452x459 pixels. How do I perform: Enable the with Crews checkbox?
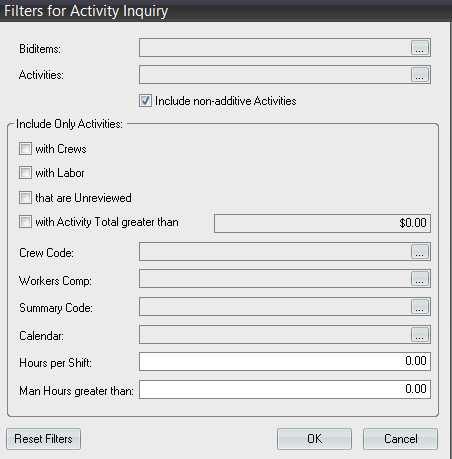[25, 149]
